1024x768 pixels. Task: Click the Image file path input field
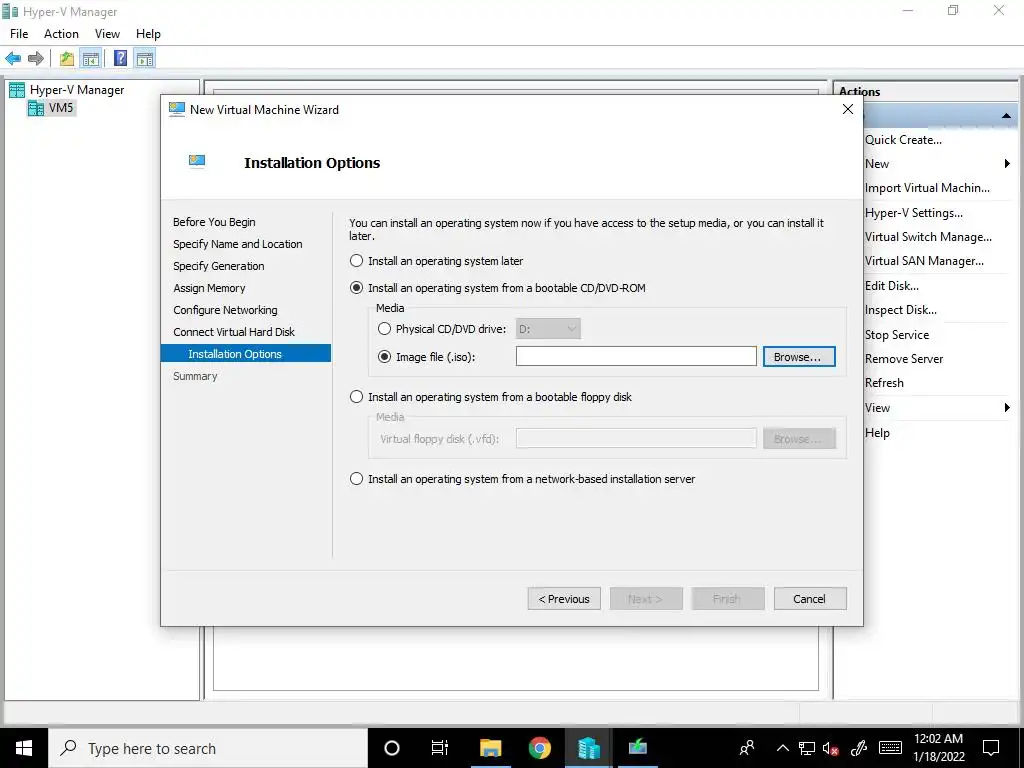tap(636, 357)
